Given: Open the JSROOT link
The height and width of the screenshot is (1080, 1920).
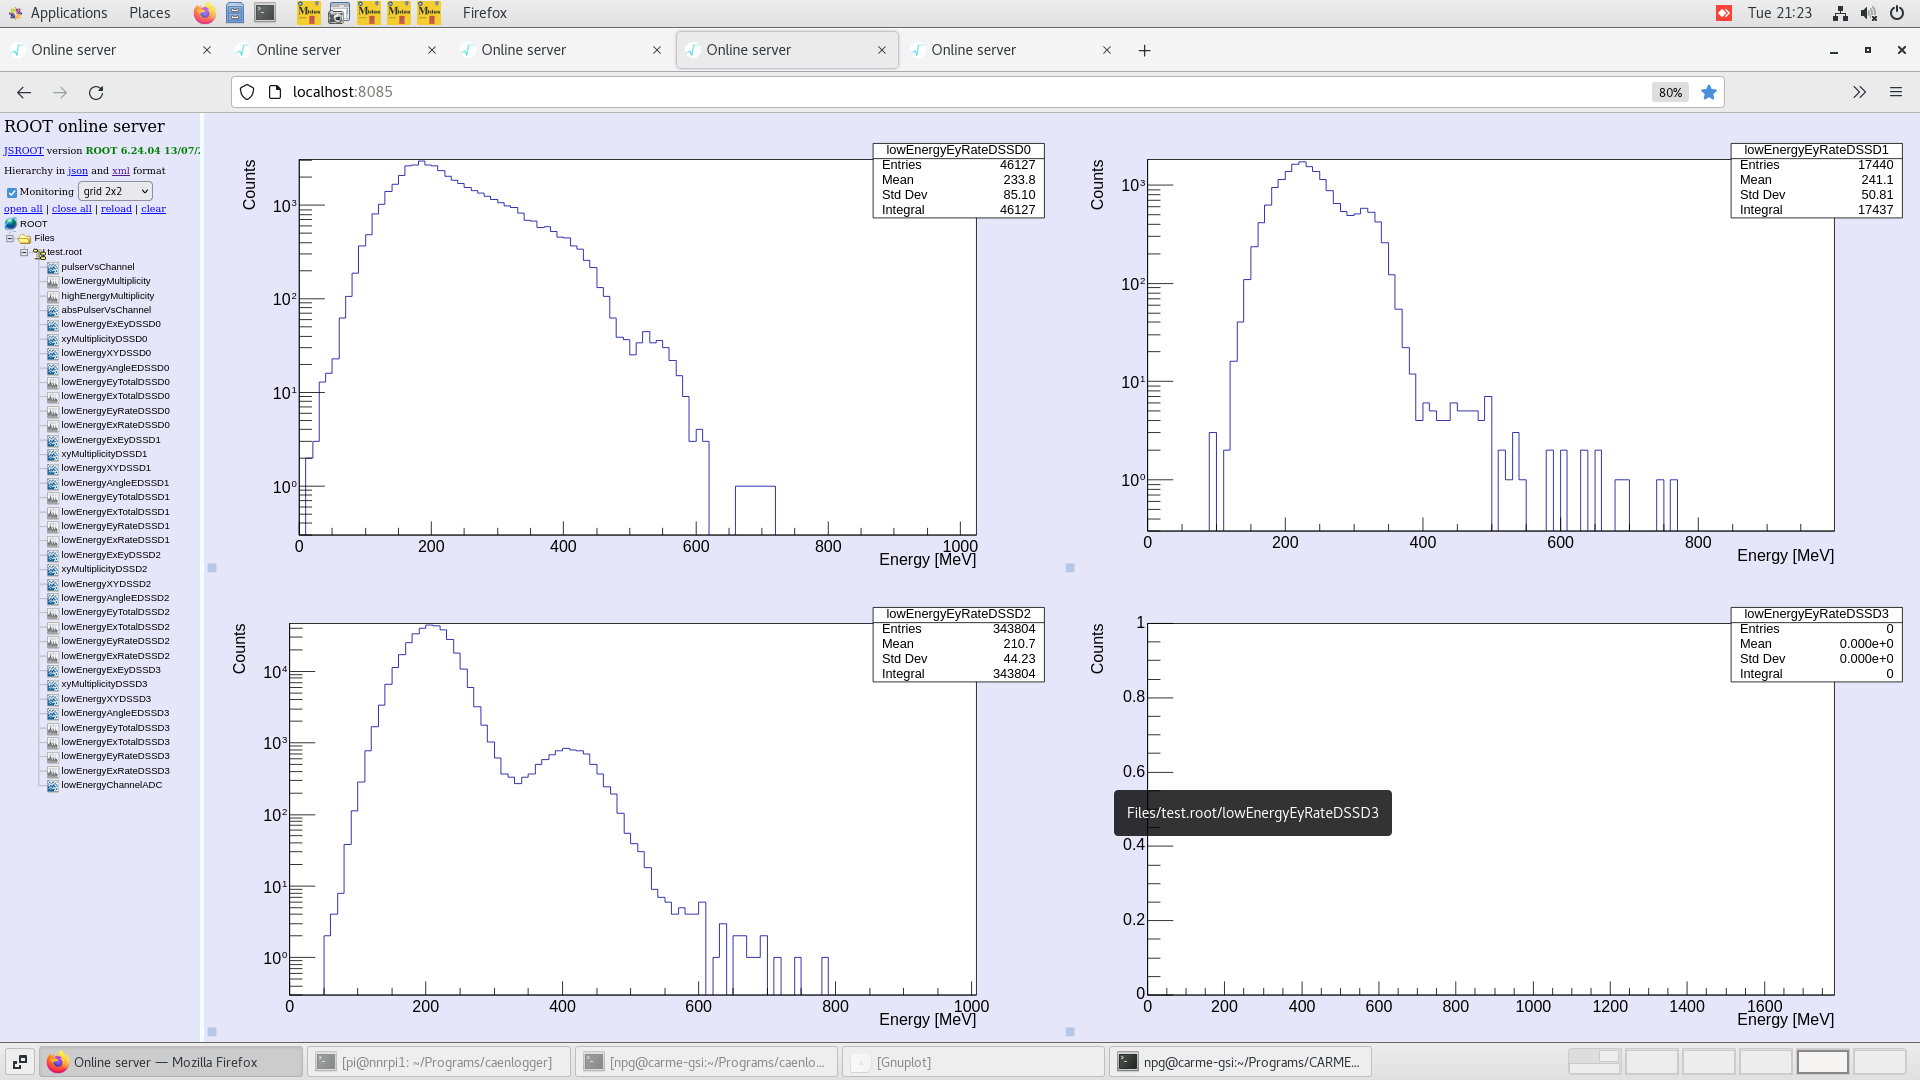Looking at the screenshot, I should 22,150.
